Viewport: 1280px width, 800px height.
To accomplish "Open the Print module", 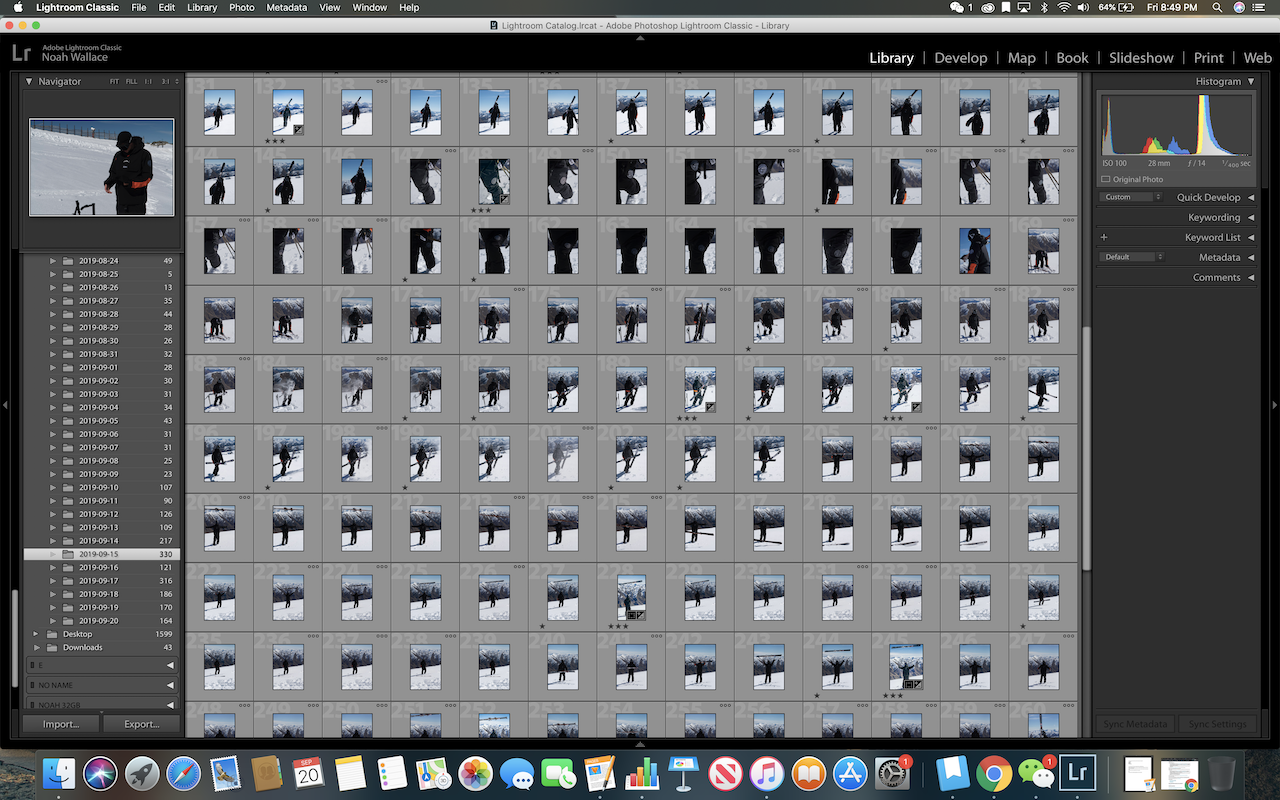I will pyautogui.click(x=1208, y=58).
